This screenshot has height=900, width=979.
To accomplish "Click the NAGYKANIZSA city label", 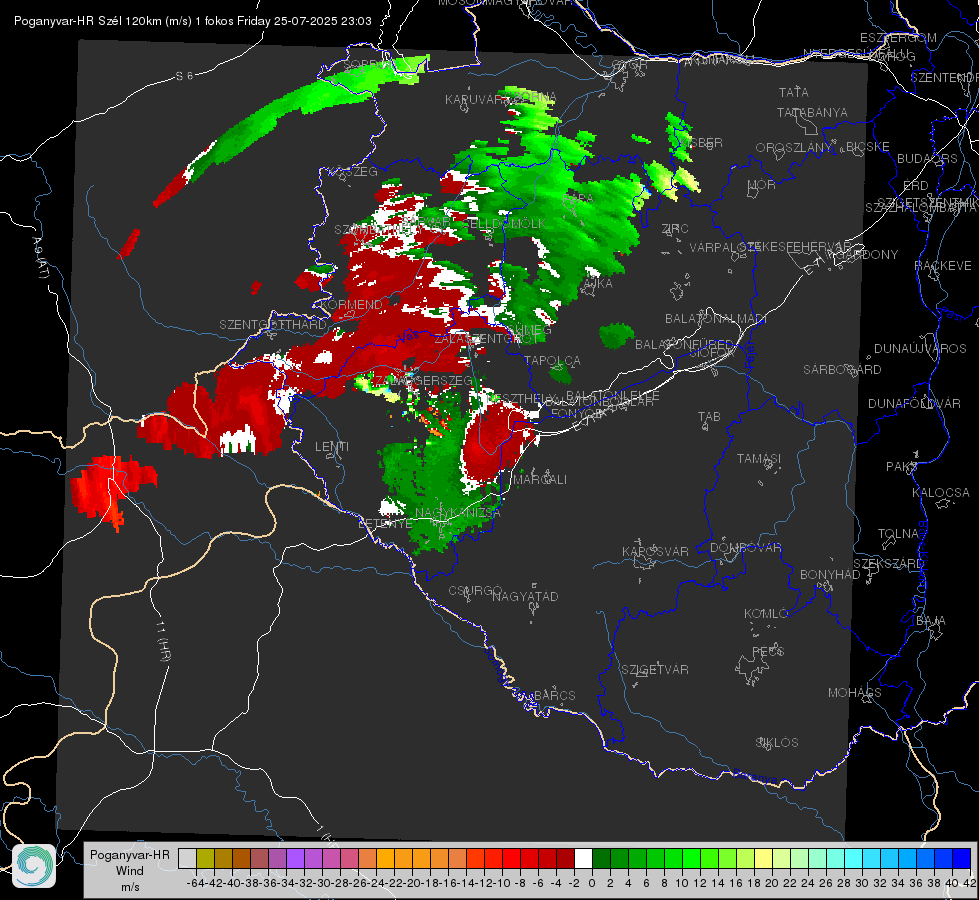I will [x=458, y=513].
